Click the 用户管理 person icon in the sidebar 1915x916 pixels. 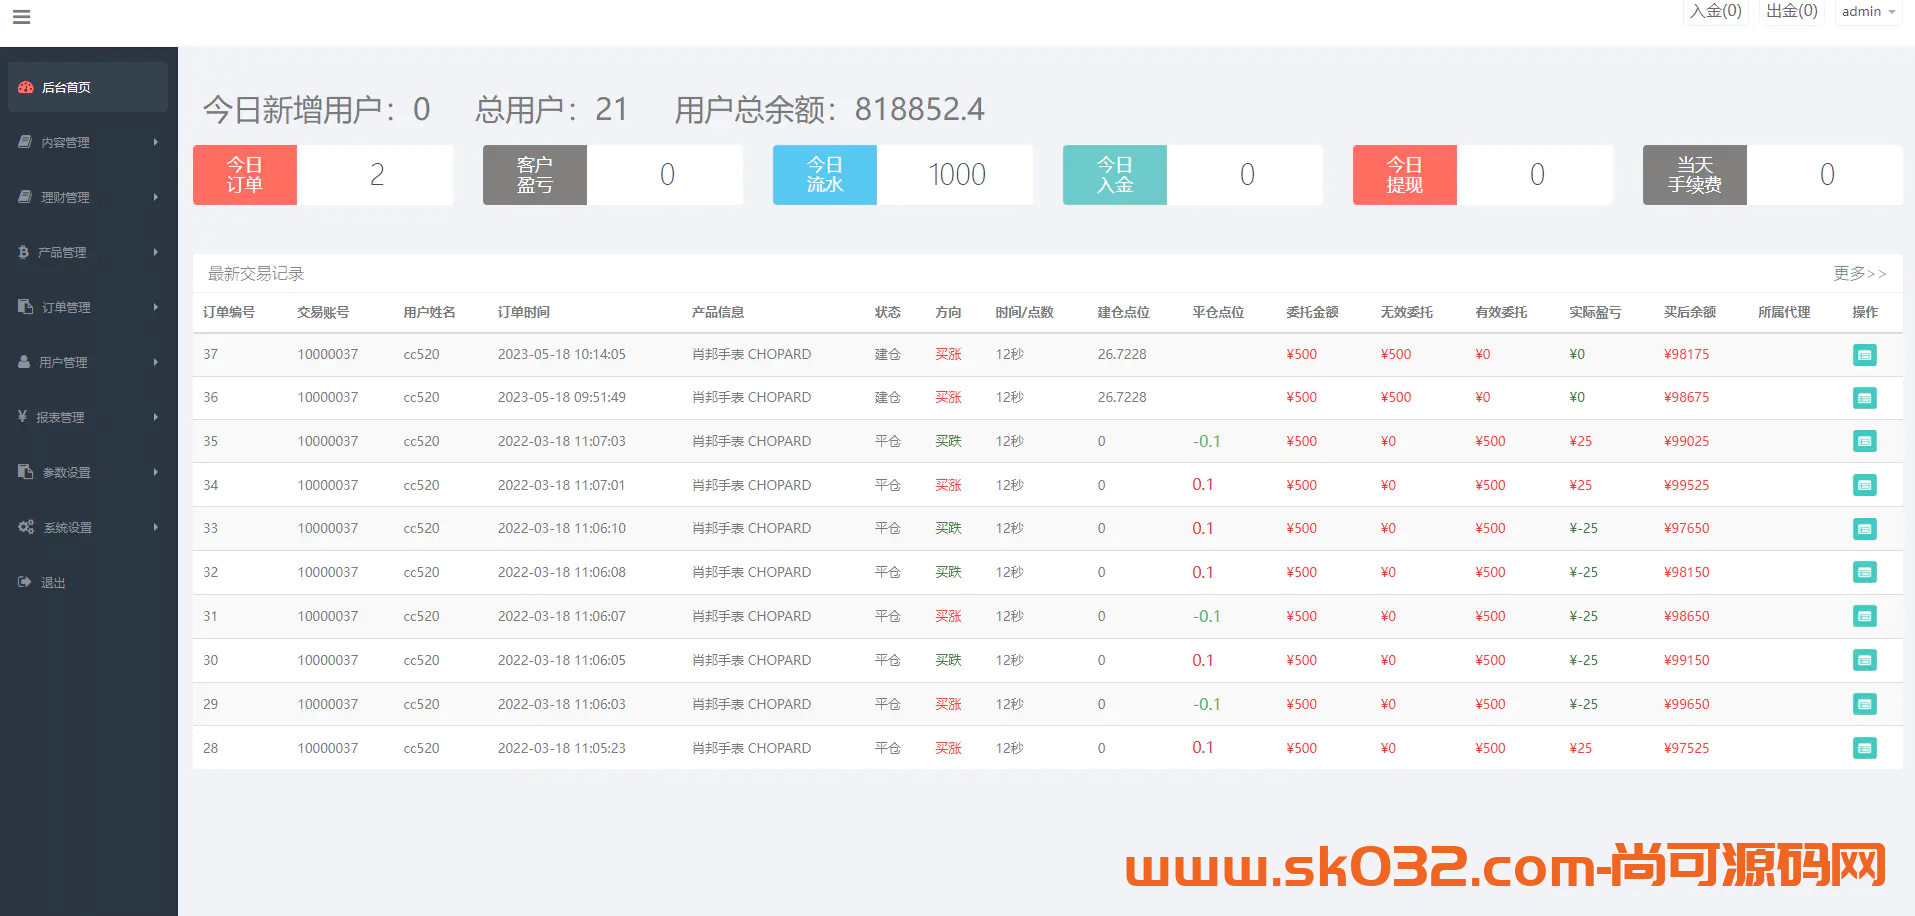(x=24, y=362)
